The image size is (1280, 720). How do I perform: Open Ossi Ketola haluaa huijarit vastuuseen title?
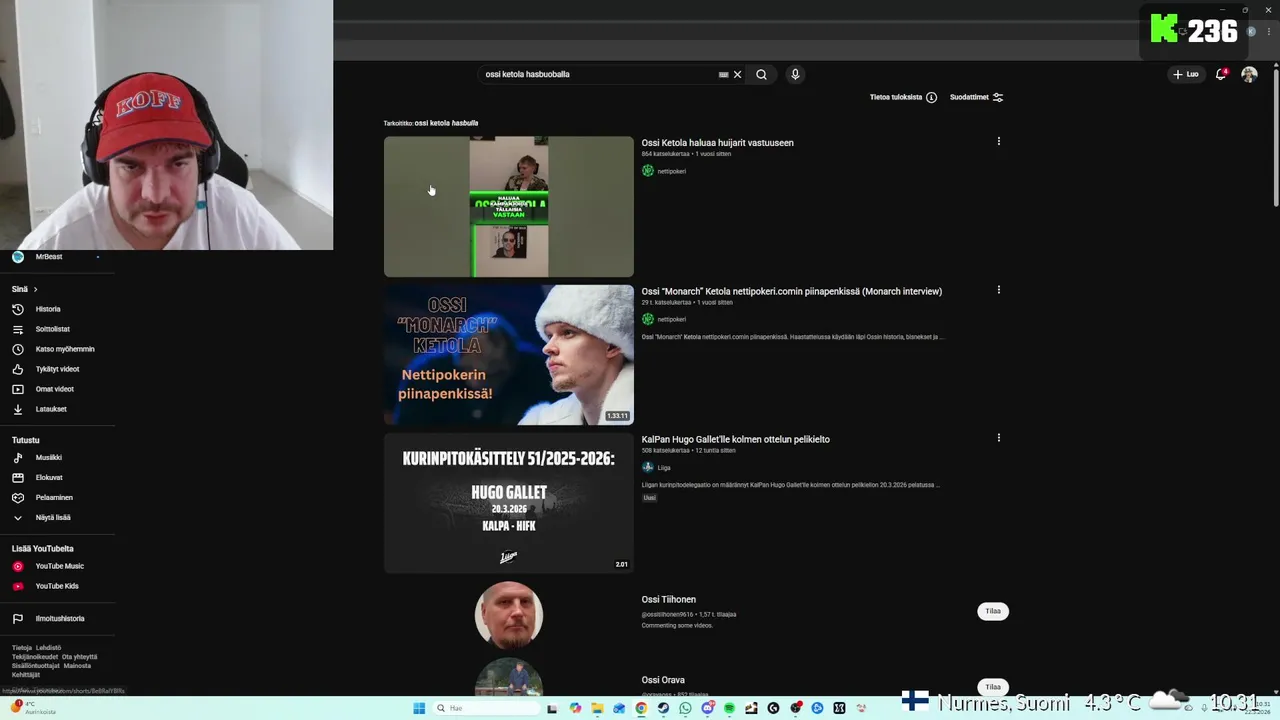tap(717, 143)
